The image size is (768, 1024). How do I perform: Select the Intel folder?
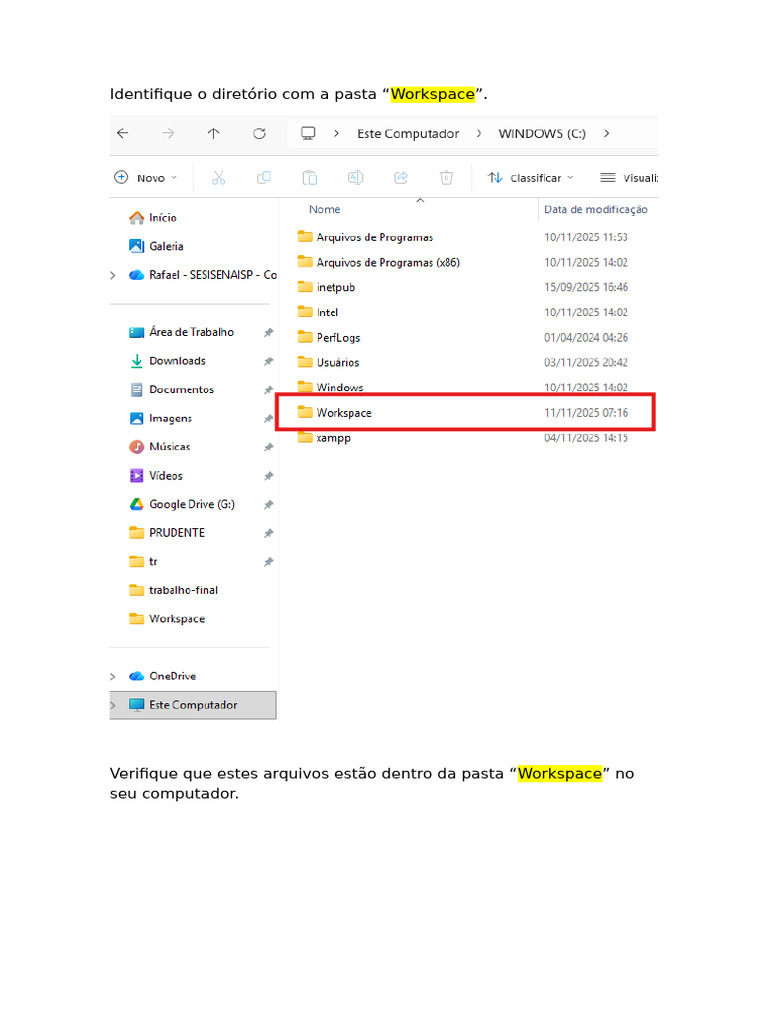pos(318,313)
